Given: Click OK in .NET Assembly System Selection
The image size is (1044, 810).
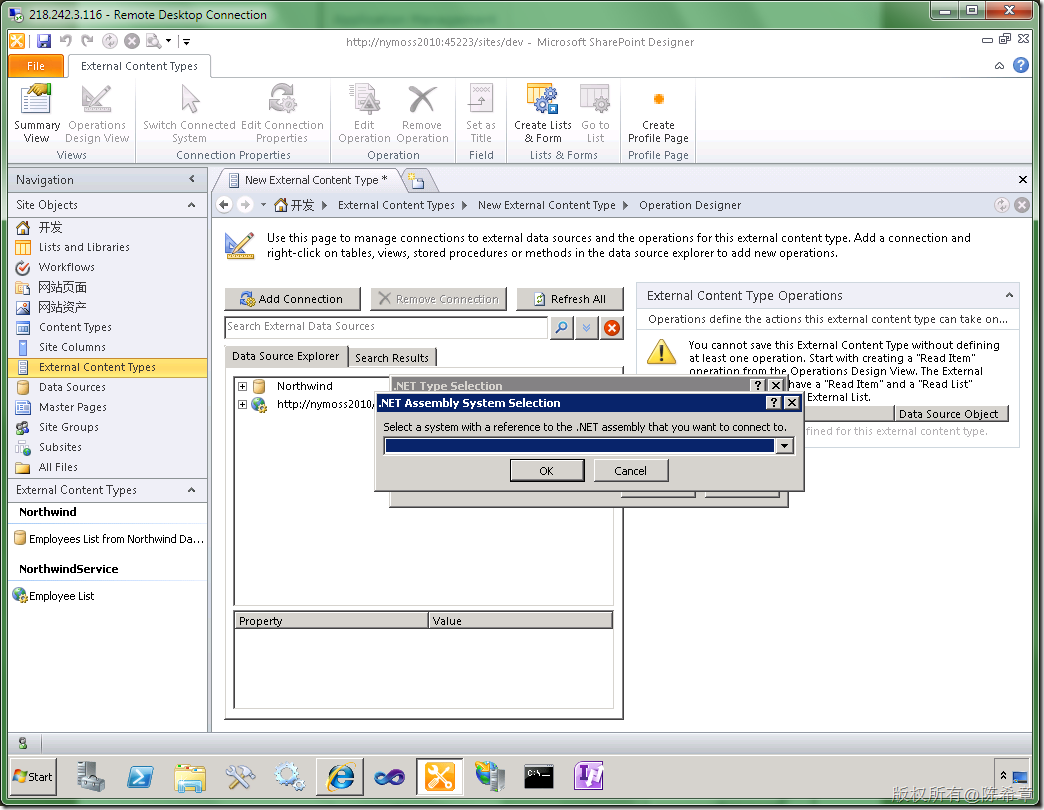Looking at the screenshot, I should click(546, 471).
